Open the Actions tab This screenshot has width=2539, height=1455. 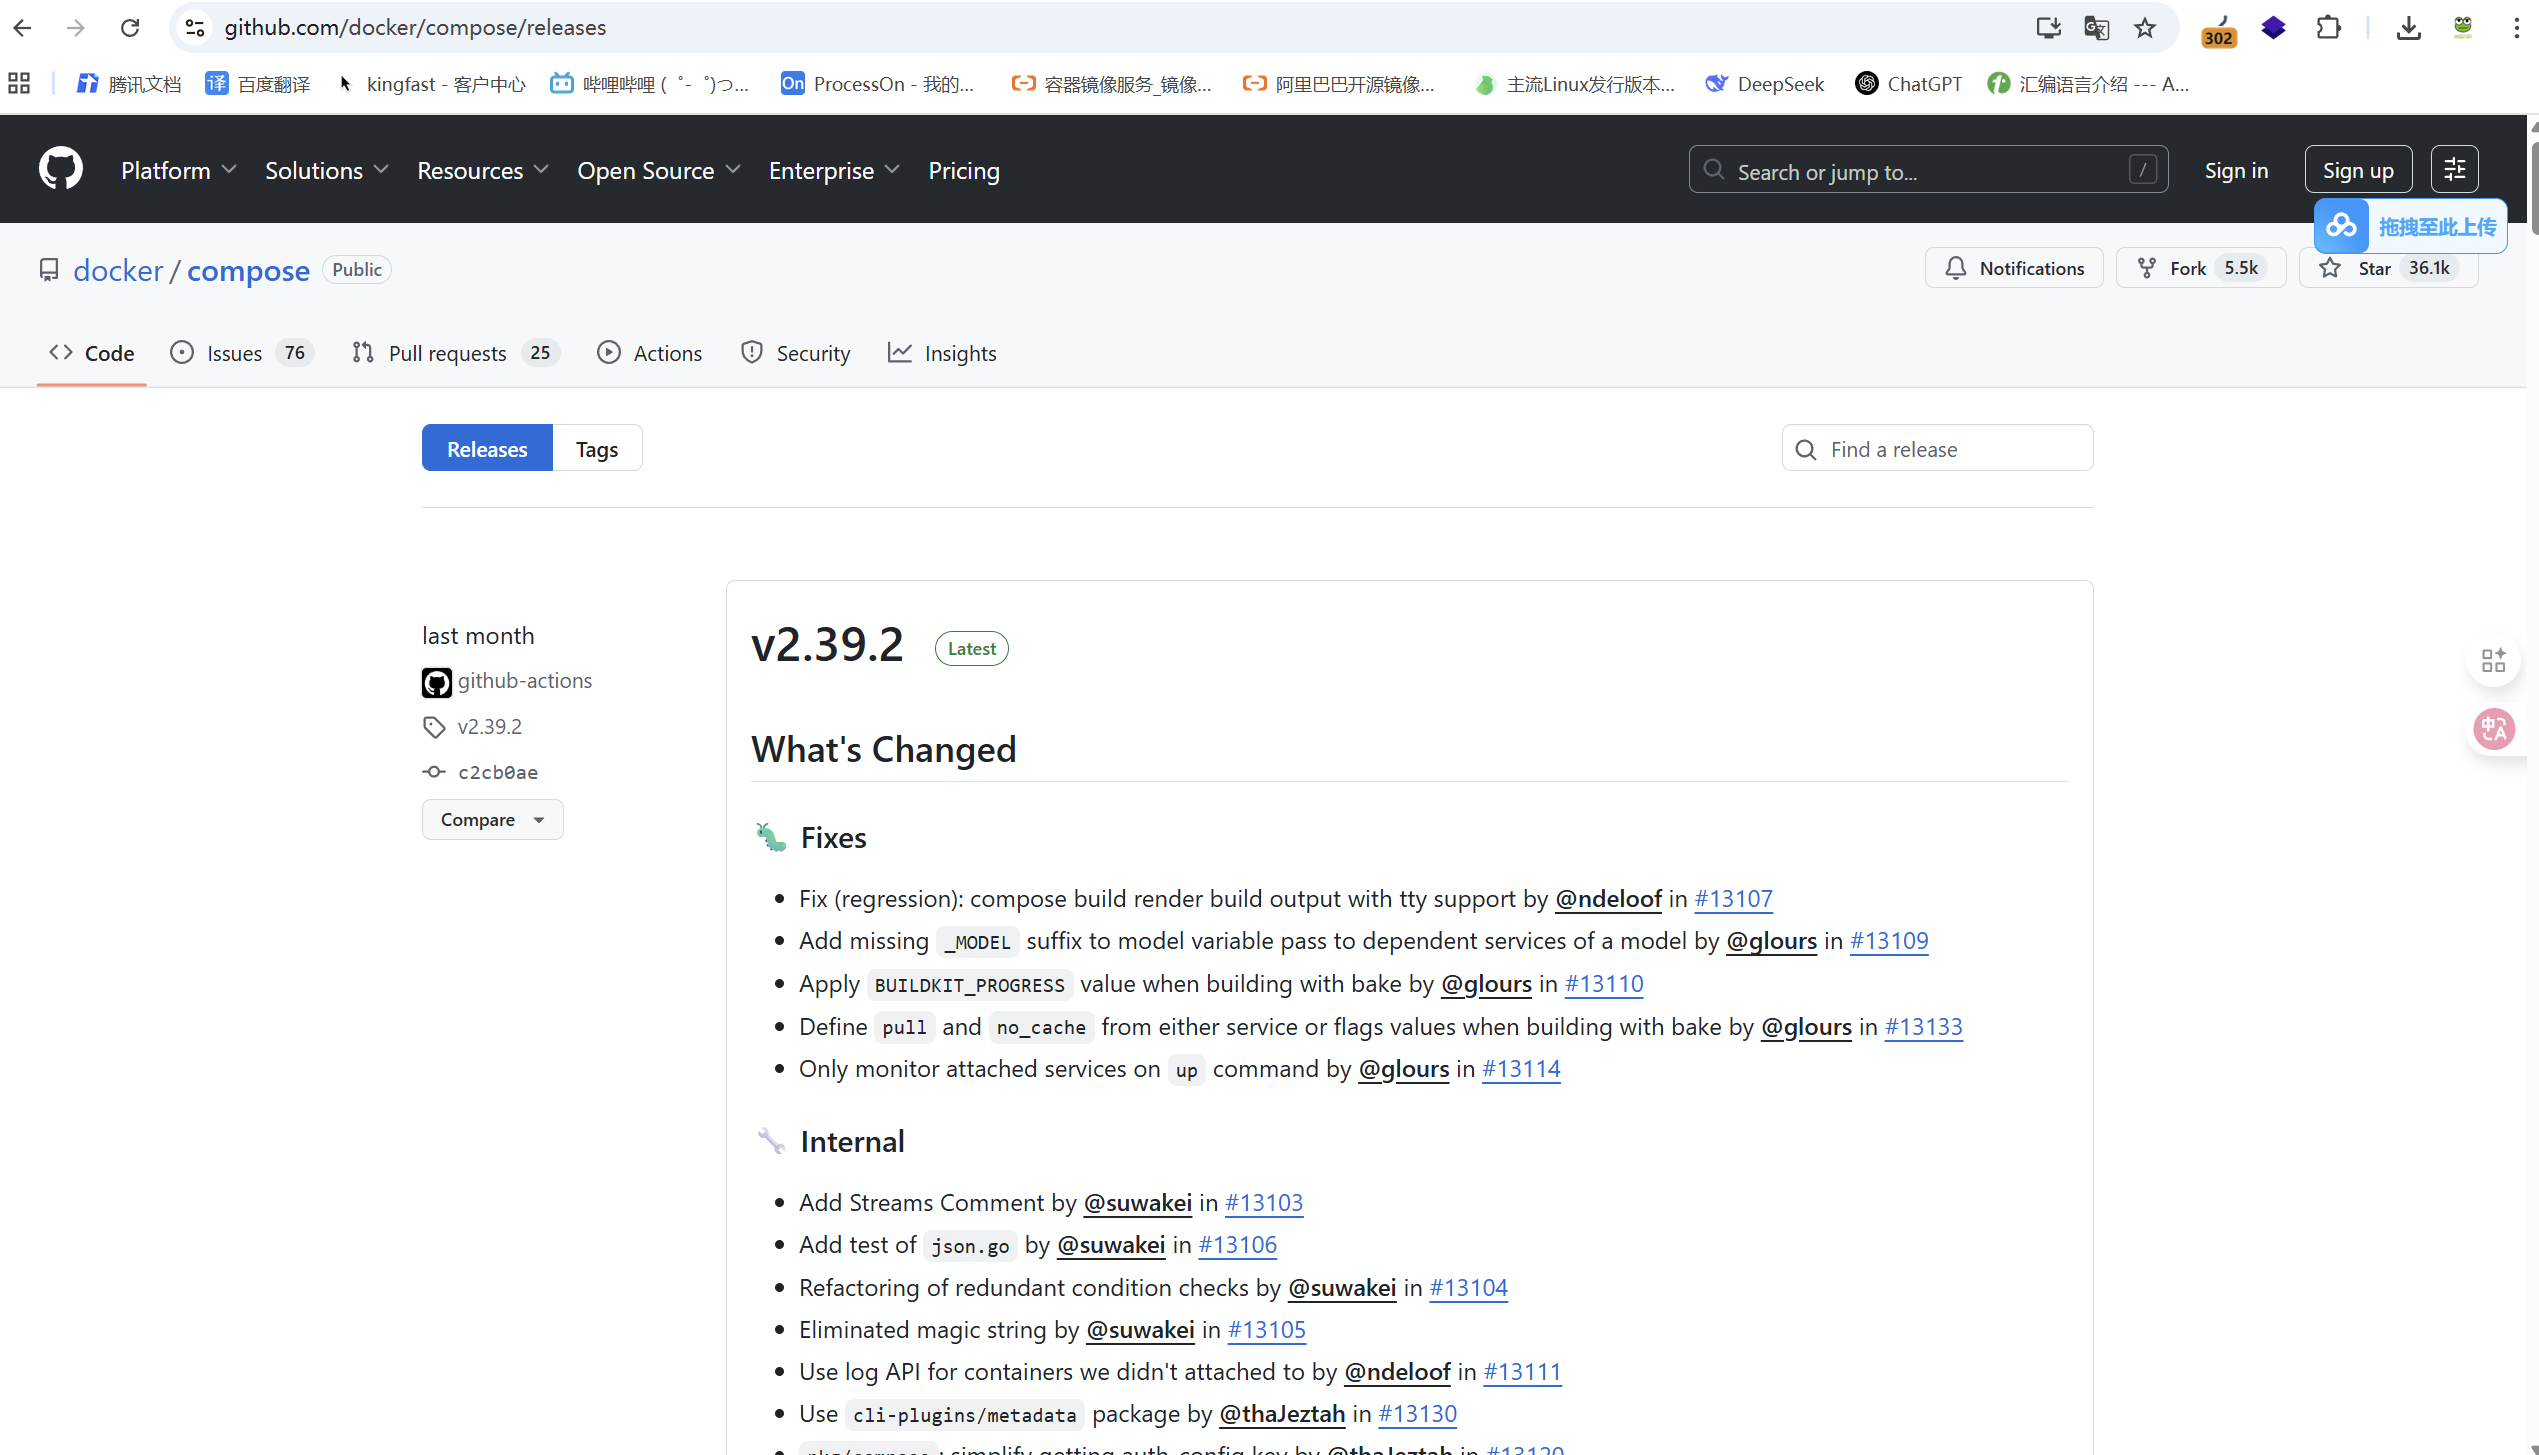click(650, 353)
